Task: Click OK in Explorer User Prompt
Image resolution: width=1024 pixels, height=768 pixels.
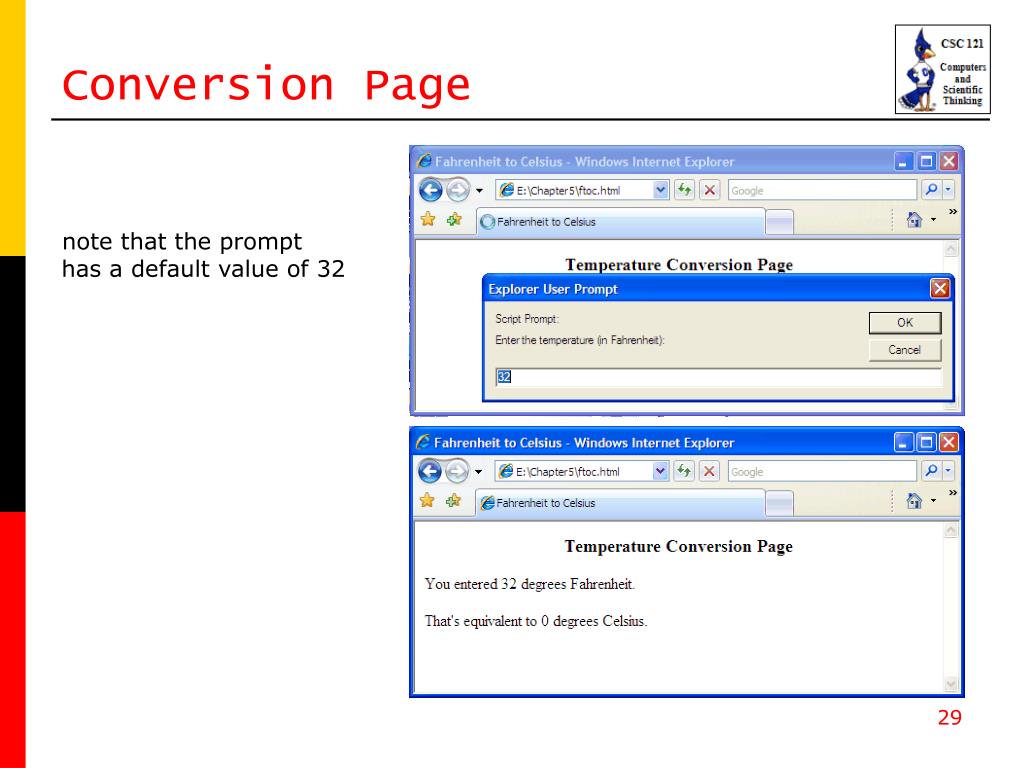Action: click(904, 323)
